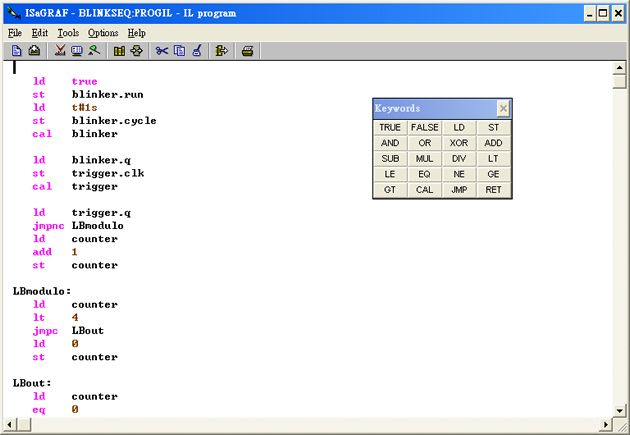Click the Copy icon in toolbar
Image resolution: width=630 pixels, height=435 pixels.
click(x=179, y=50)
